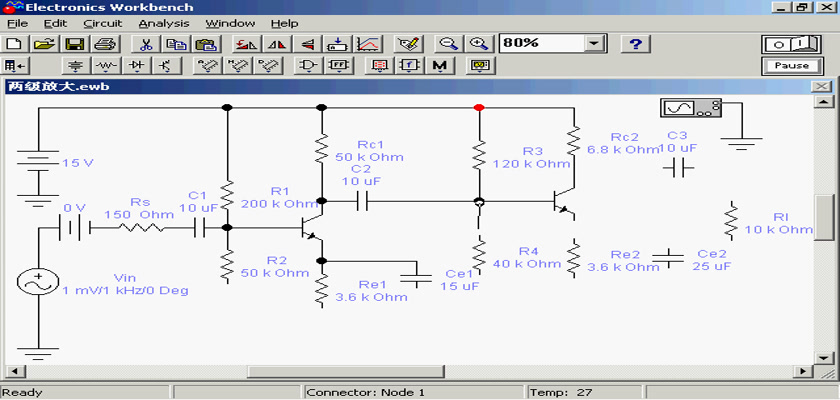The width and height of the screenshot is (840, 400).
Task: Click the vertical scrollbar down arrow
Action: tap(823, 357)
